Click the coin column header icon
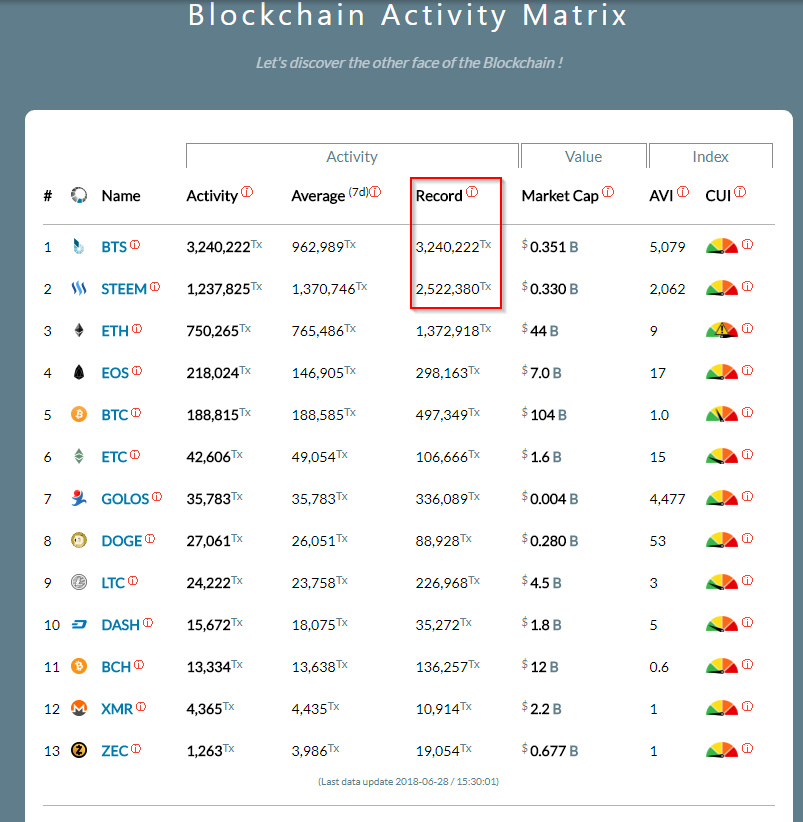803x822 pixels. click(x=79, y=195)
